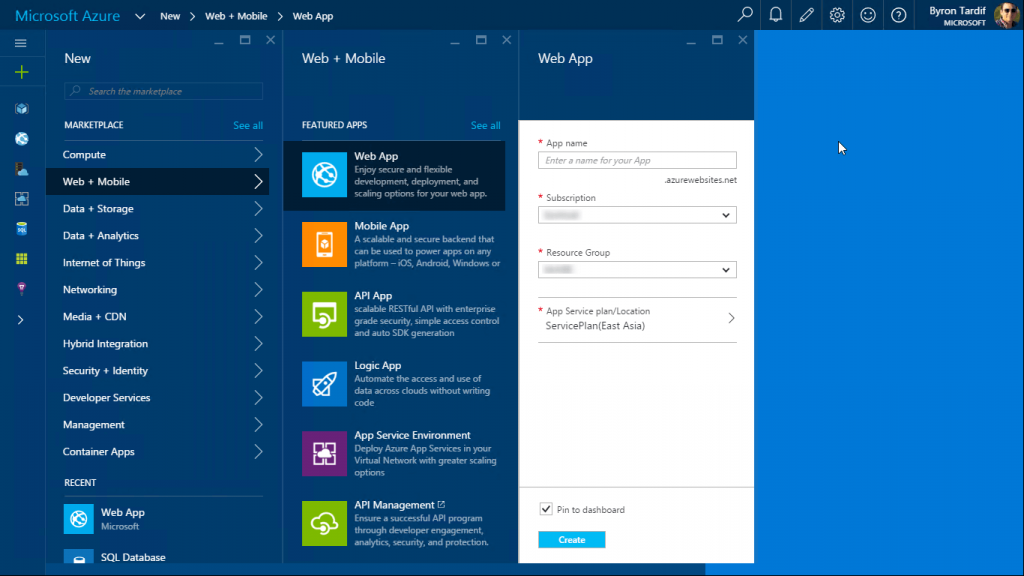Image resolution: width=1024 pixels, height=576 pixels.
Task: Click the API Management cloud icon
Action: click(x=325, y=523)
